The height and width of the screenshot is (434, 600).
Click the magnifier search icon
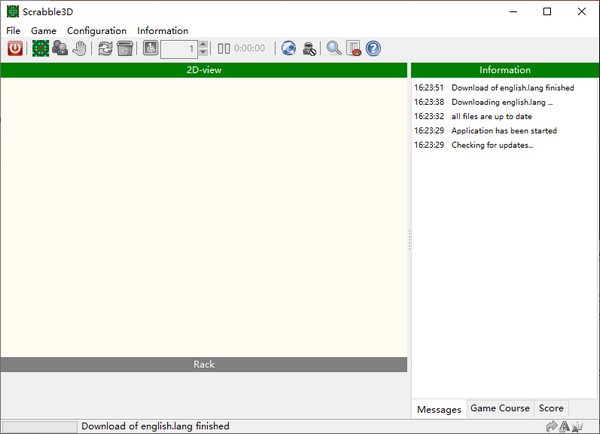pyautogui.click(x=334, y=48)
